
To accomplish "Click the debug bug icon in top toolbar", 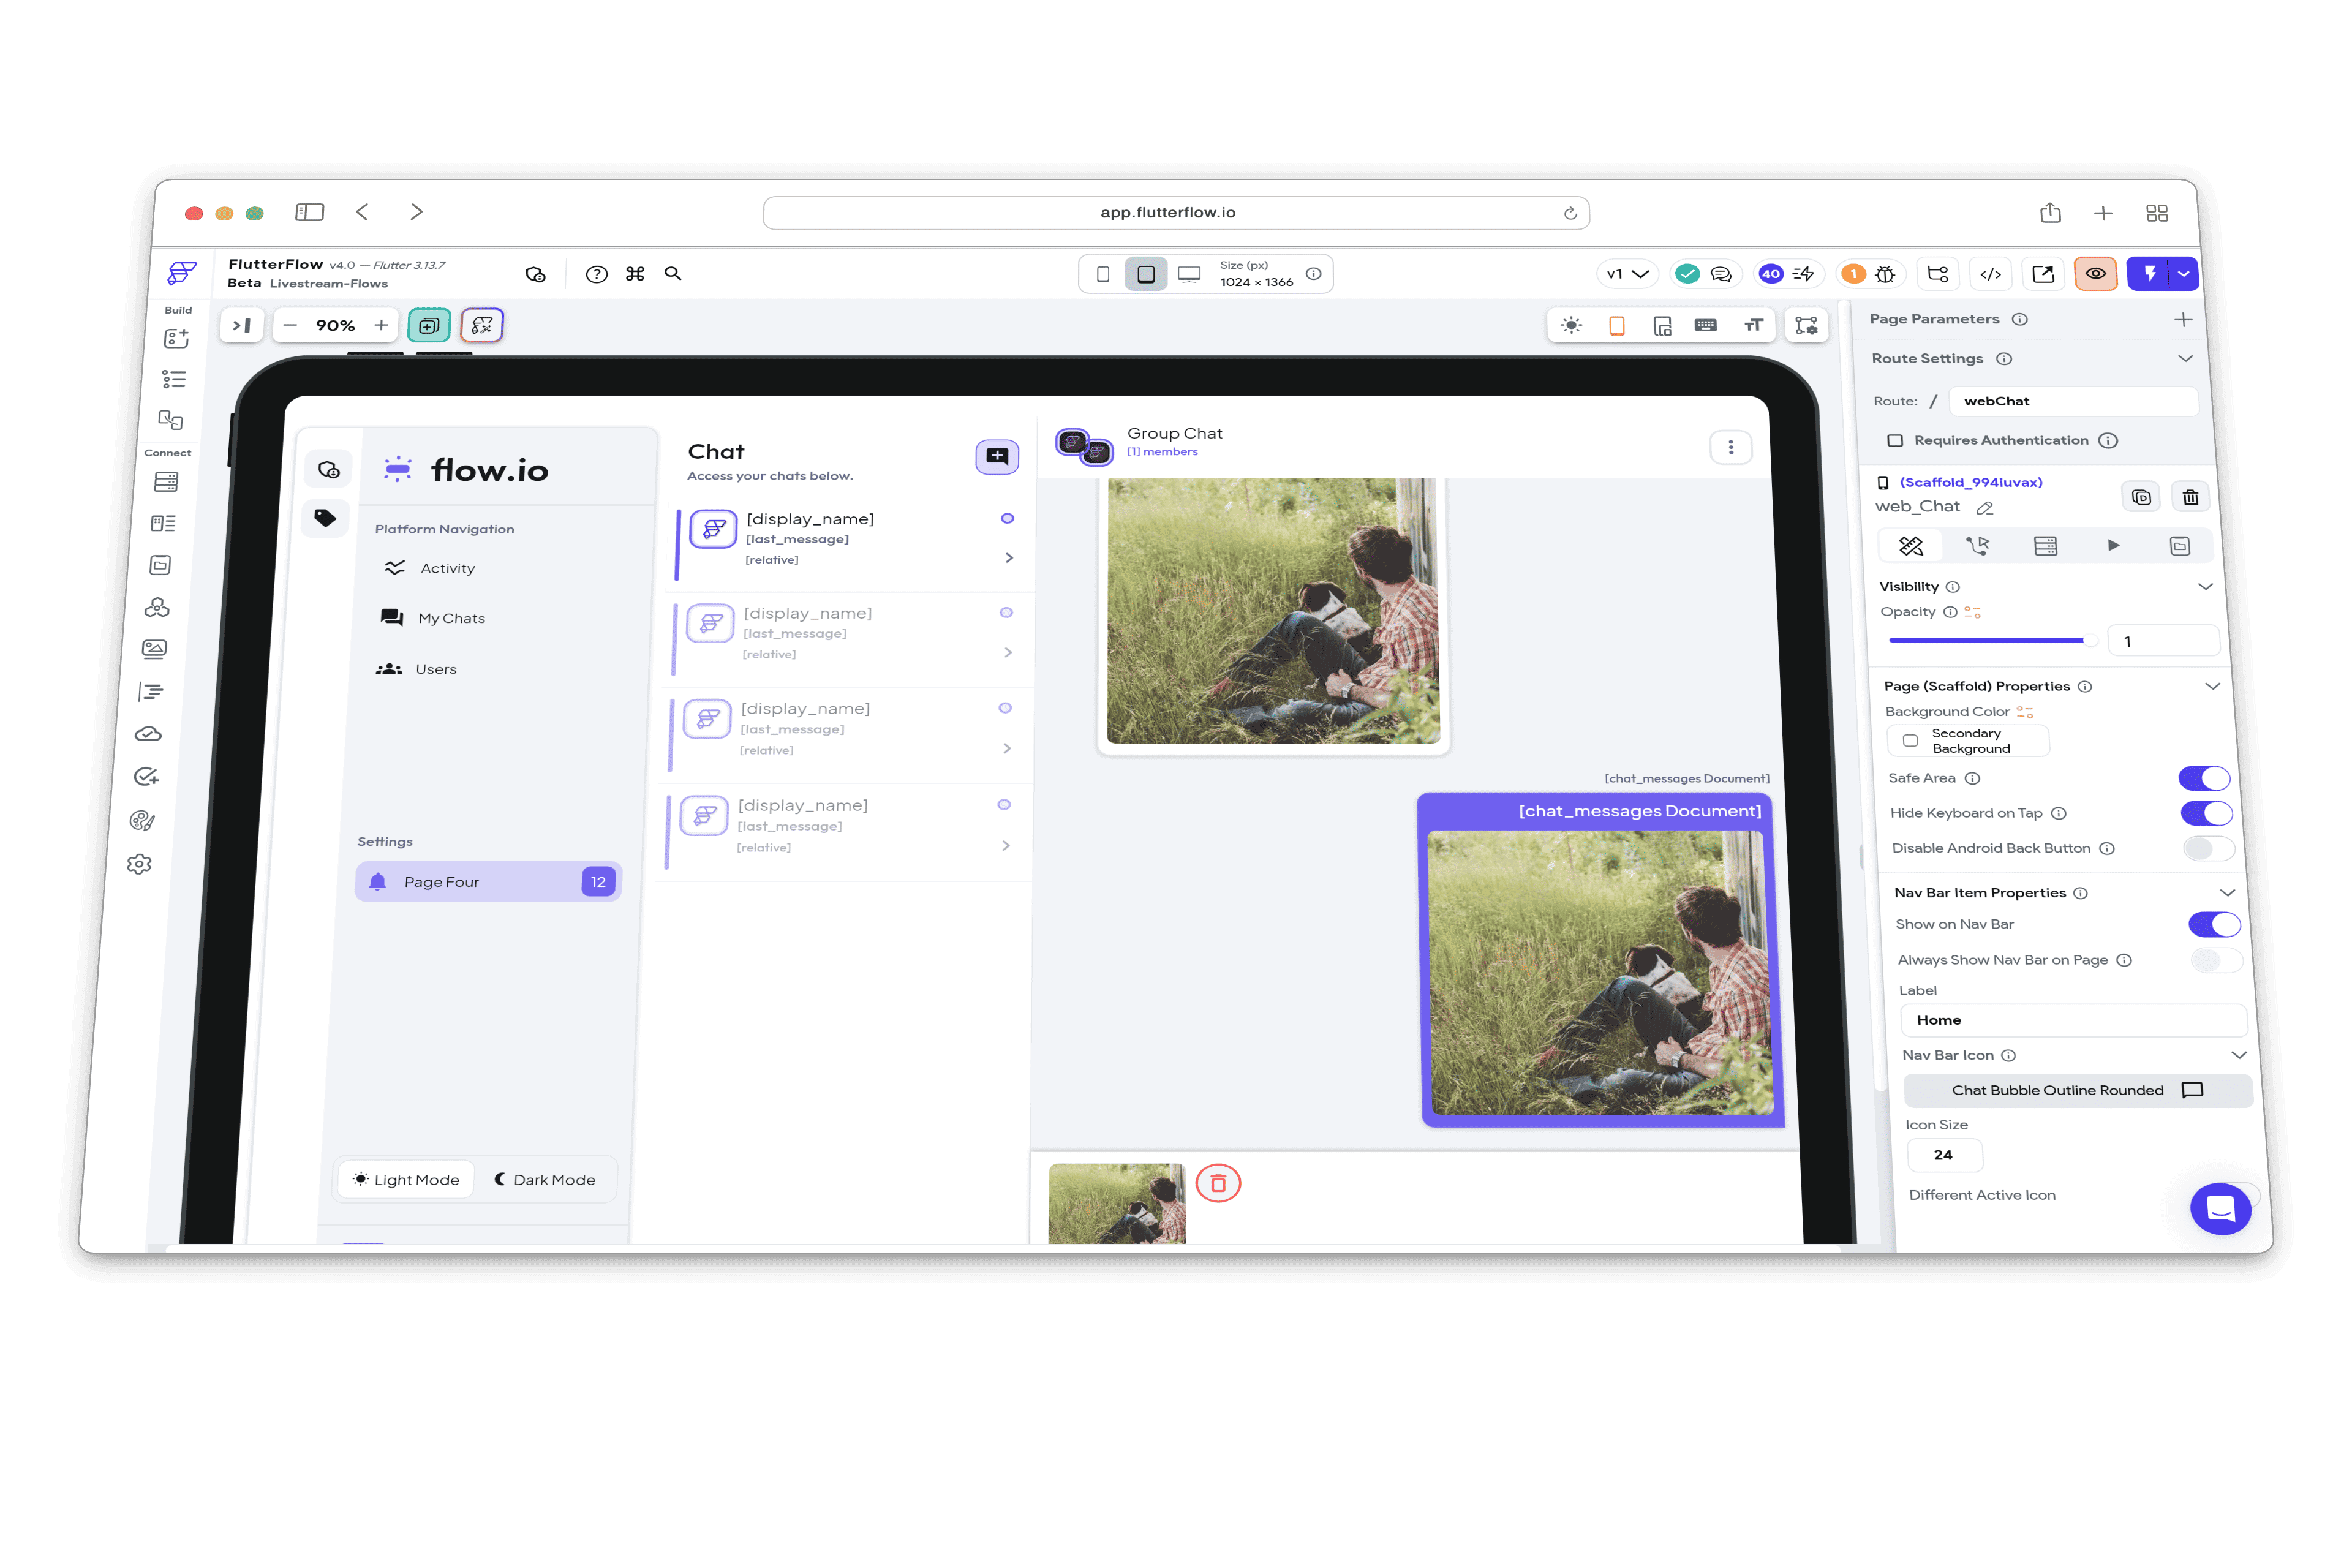I will click(x=1885, y=274).
